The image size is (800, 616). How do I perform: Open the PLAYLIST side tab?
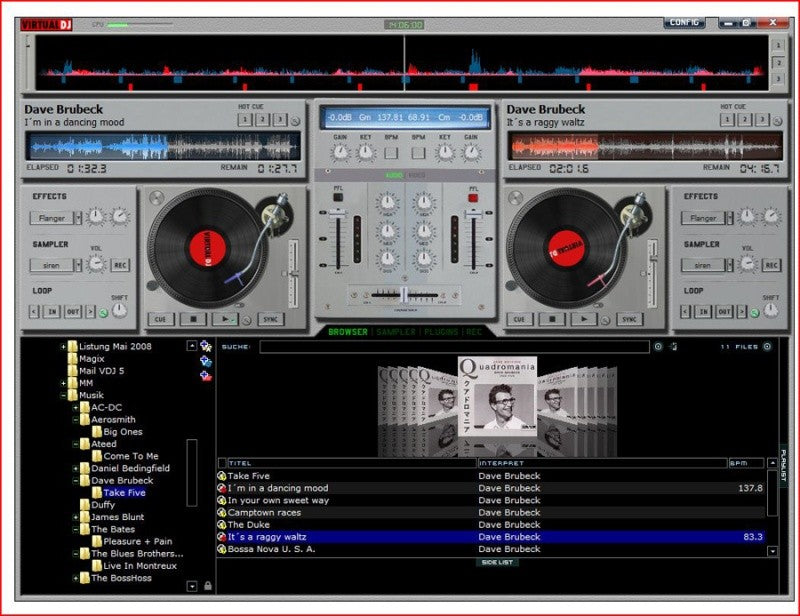pos(783,465)
